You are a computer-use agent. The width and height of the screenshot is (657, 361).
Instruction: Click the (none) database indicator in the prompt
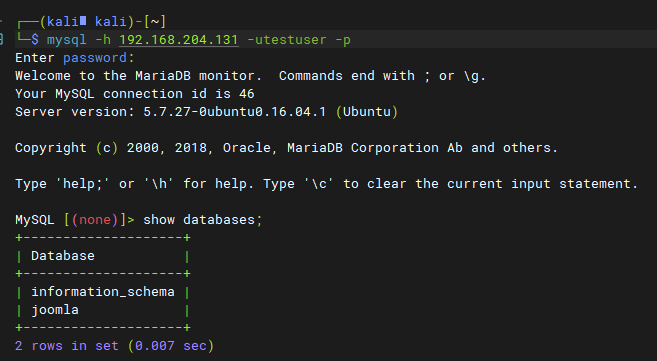click(x=95, y=219)
